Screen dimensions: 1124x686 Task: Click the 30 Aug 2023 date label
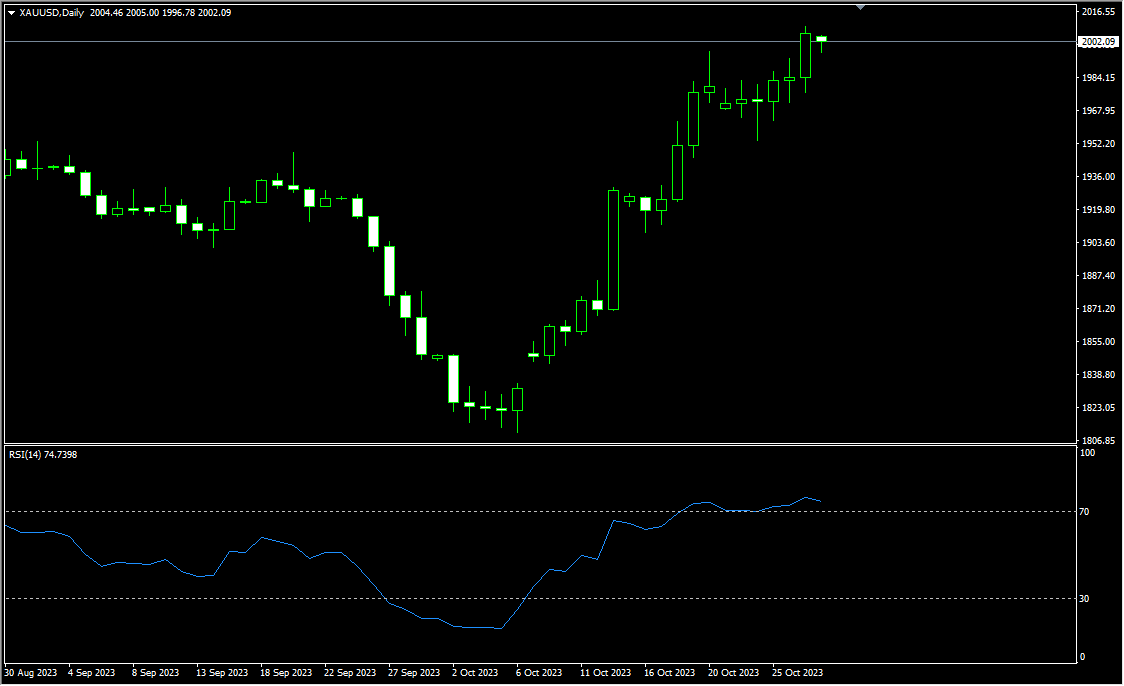point(30,673)
